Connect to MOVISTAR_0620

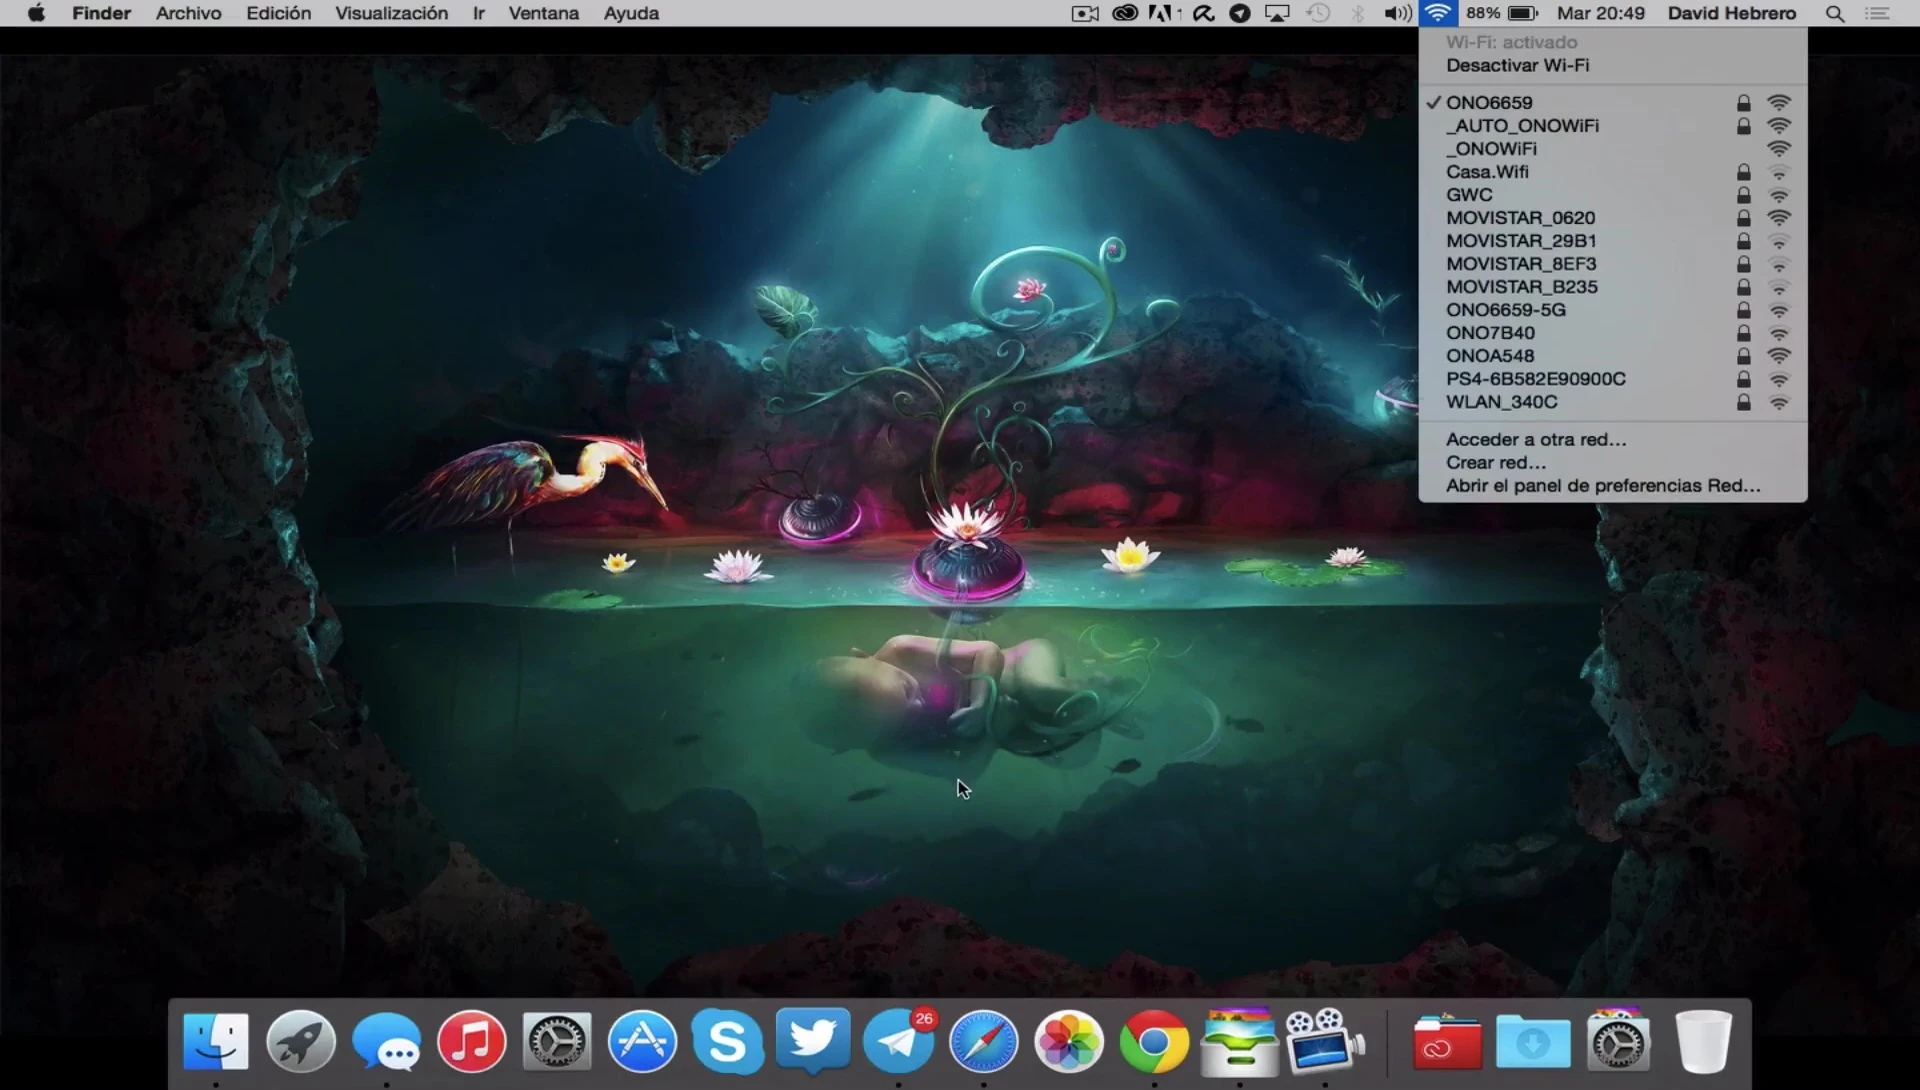[1612, 217]
